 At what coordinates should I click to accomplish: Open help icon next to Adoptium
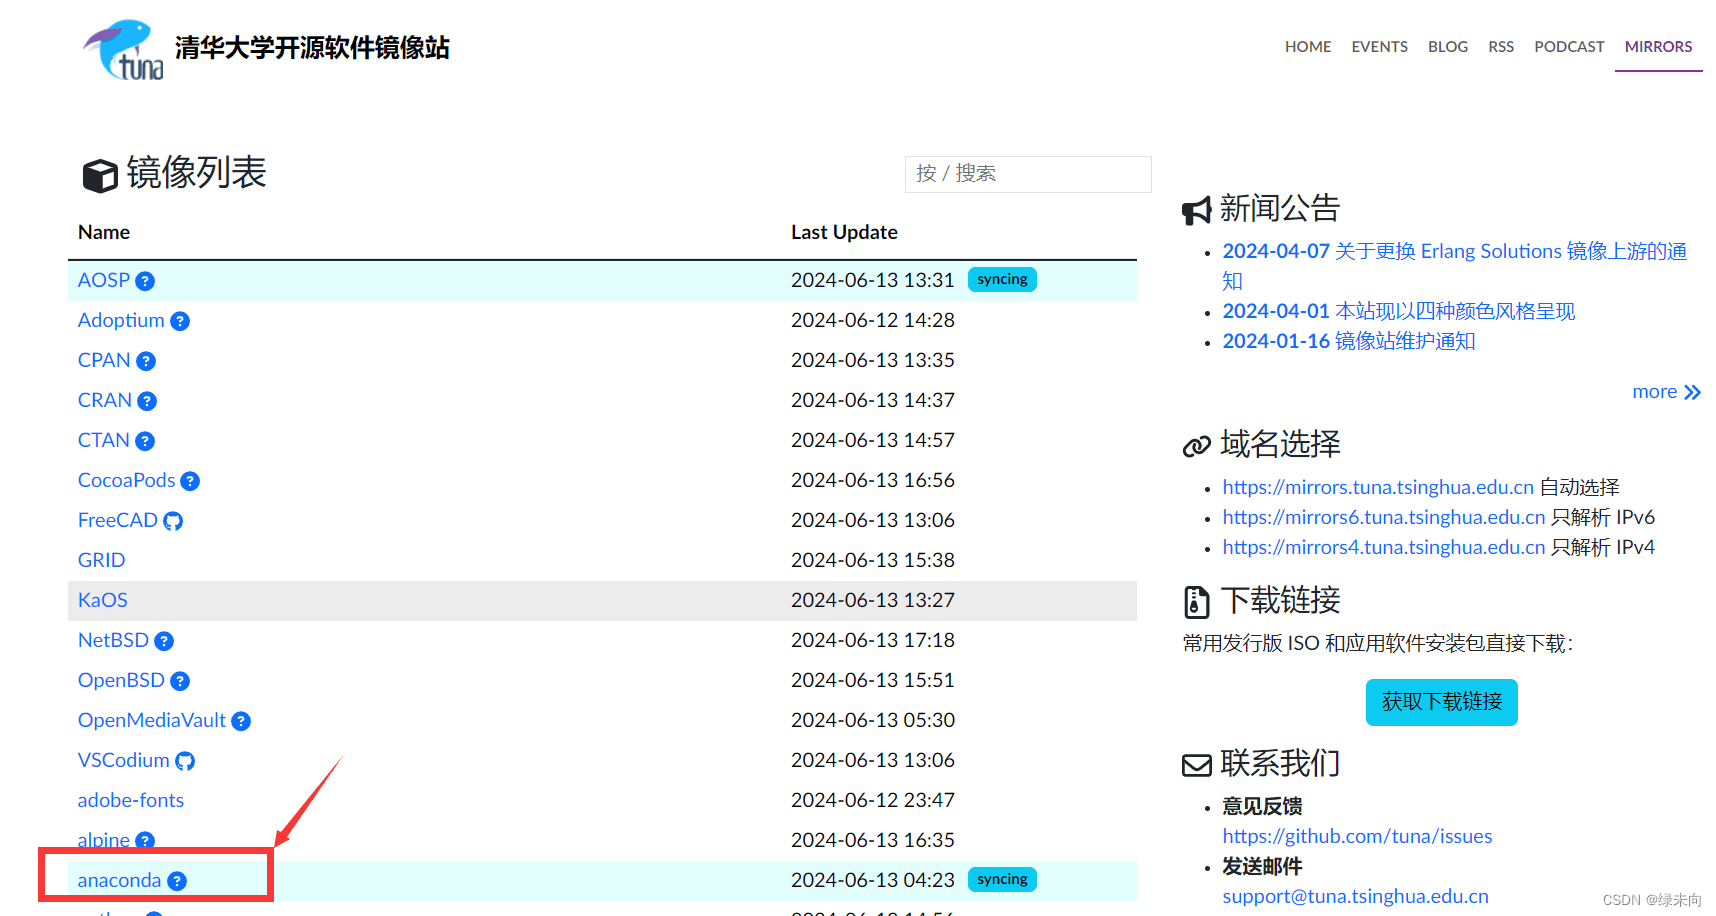[180, 321]
